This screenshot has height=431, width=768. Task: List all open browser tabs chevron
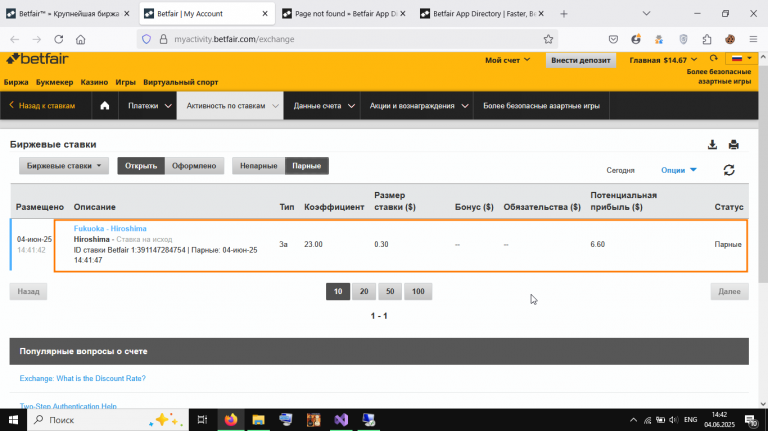[647, 14]
